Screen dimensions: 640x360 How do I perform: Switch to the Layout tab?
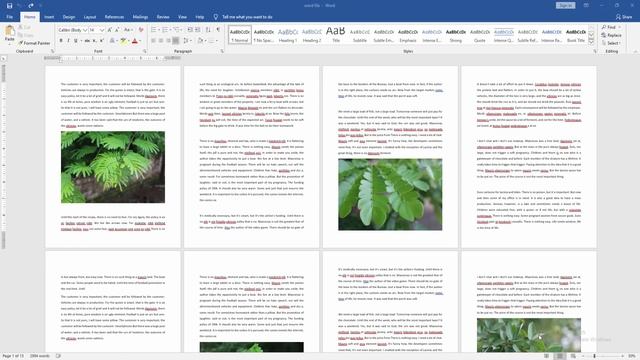click(x=90, y=17)
